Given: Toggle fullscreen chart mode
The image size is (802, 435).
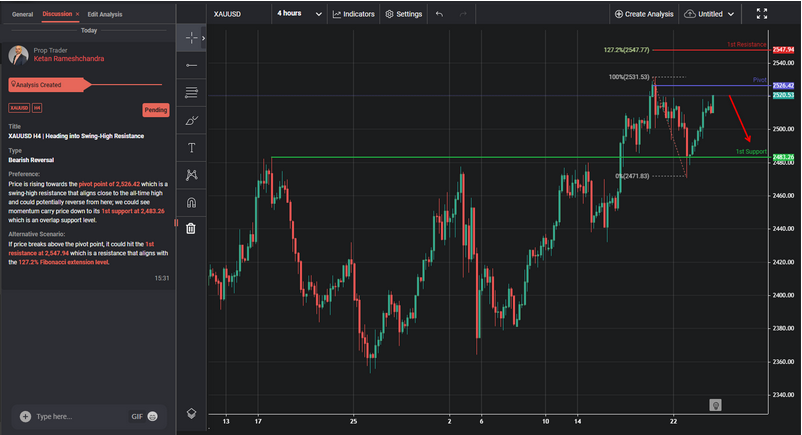Looking at the screenshot, I should point(762,14).
